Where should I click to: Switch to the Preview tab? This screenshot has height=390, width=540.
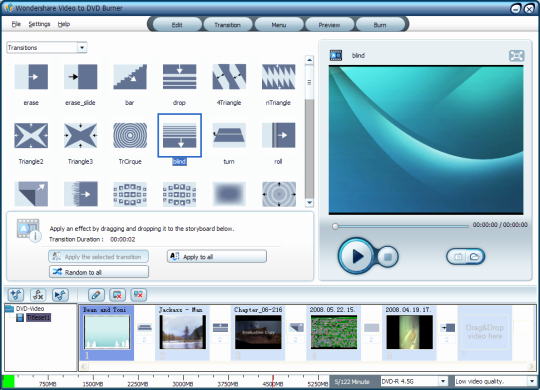tap(329, 25)
